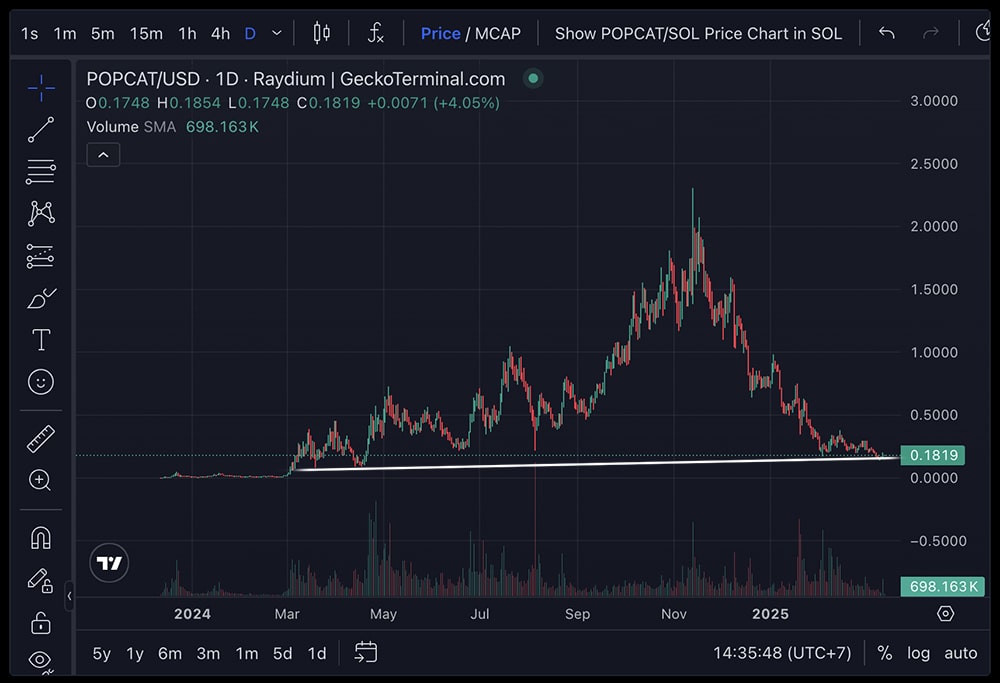Viewport: 1000px width, 683px height.
Task: Undo the last chart action
Action: pos(886,33)
